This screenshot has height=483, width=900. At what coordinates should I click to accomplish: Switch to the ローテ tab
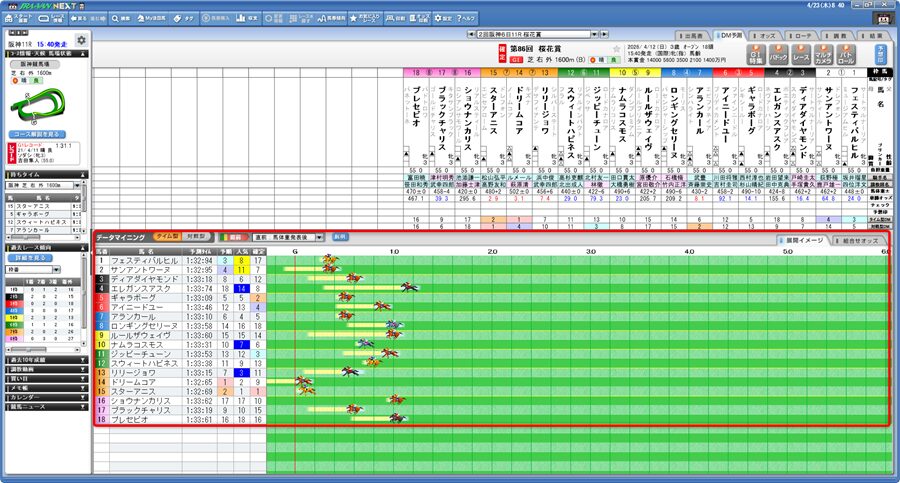point(801,36)
